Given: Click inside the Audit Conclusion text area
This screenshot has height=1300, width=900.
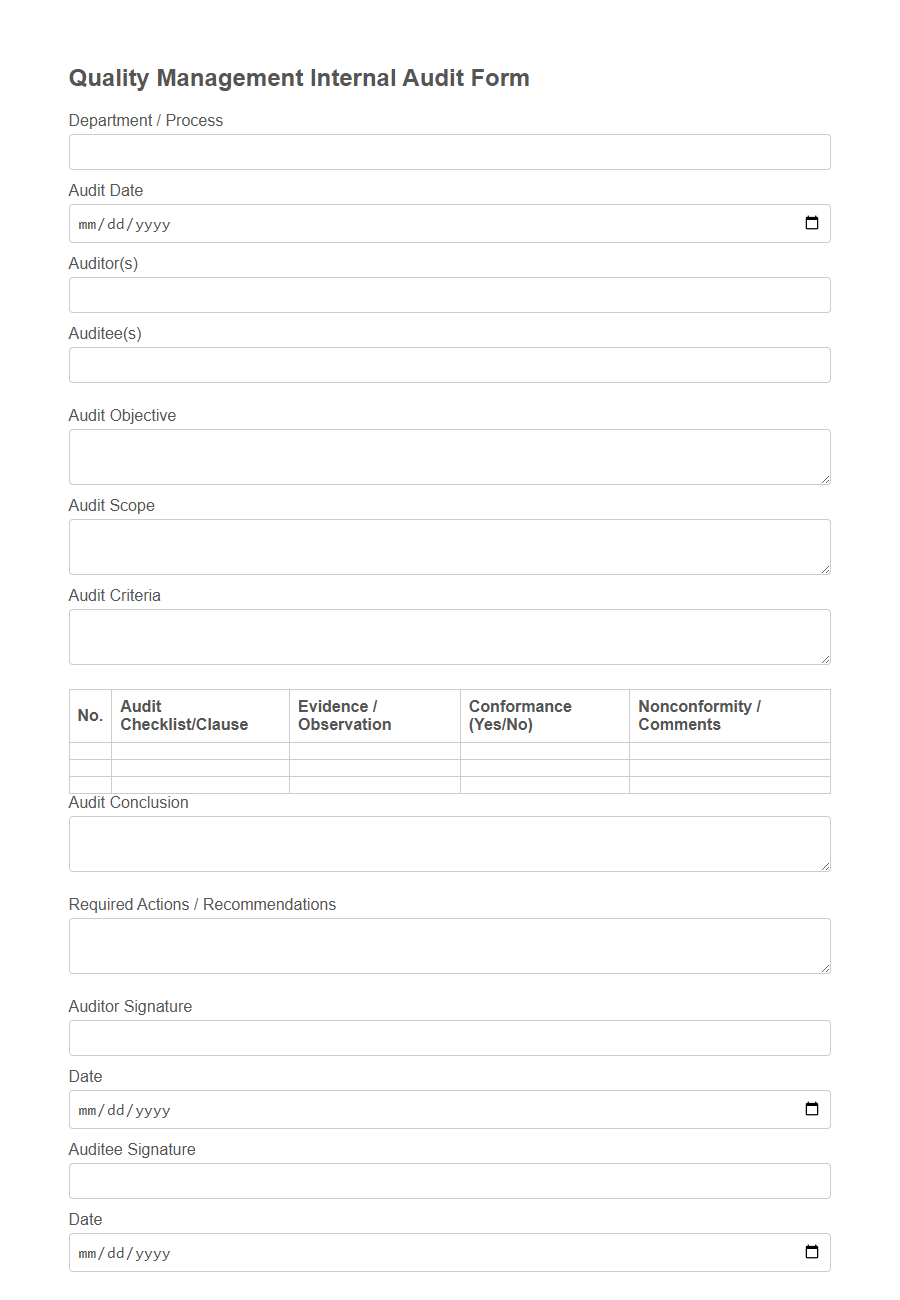Looking at the screenshot, I should [x=449, y=842].
